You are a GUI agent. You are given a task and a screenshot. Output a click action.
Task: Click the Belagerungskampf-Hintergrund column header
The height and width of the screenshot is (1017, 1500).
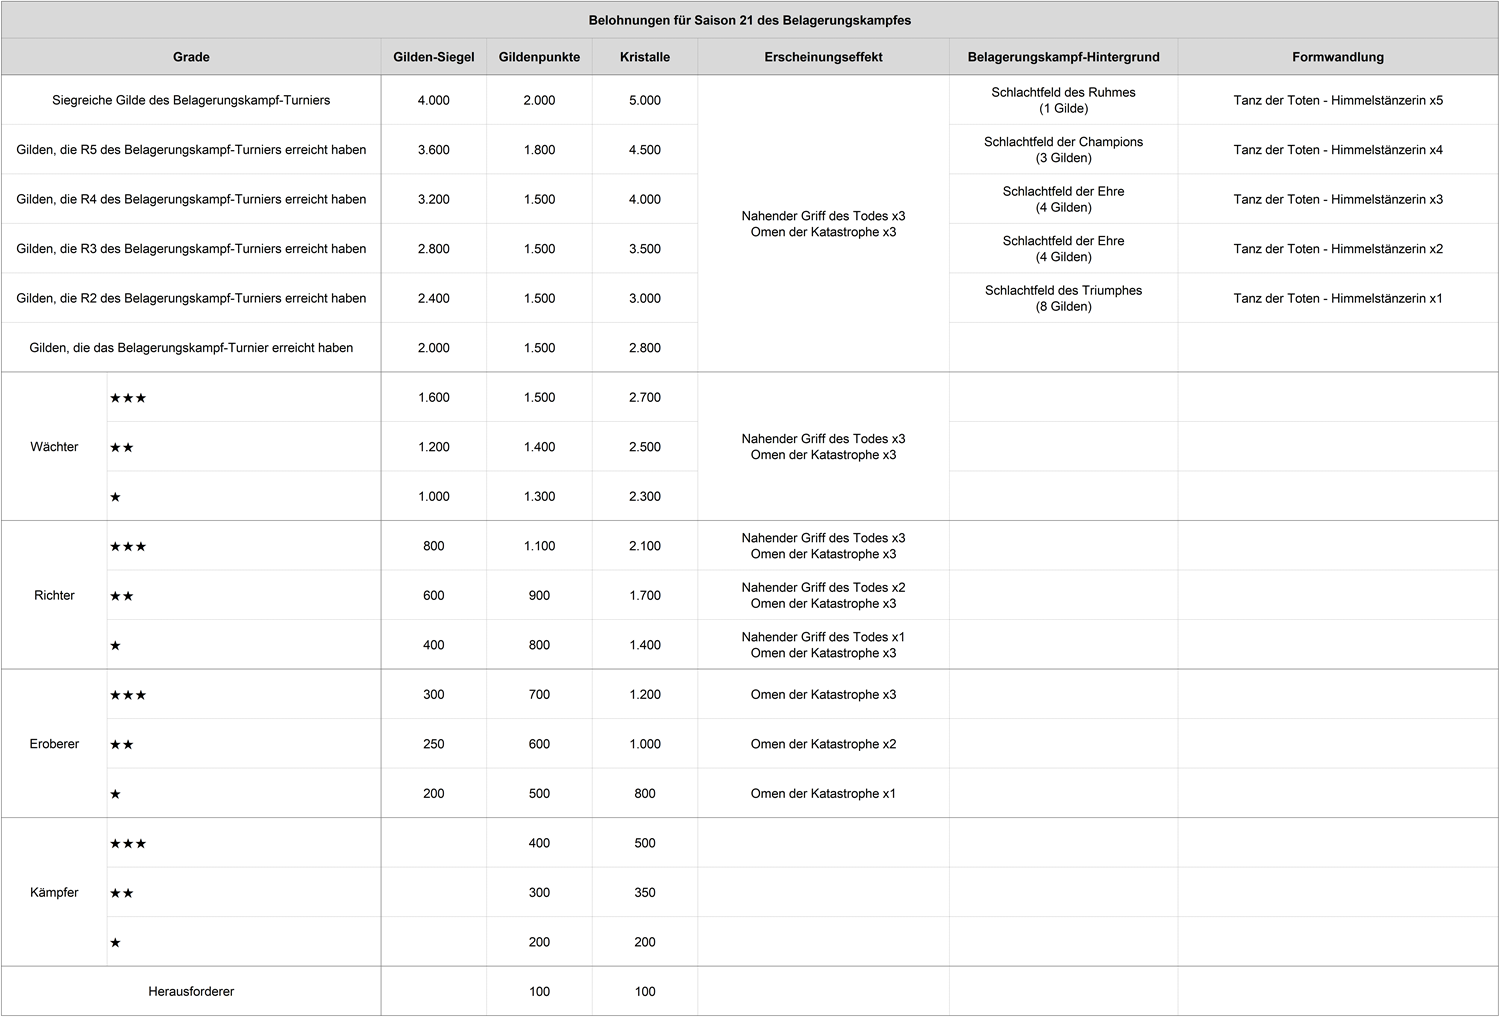[x=1063, y=57]
